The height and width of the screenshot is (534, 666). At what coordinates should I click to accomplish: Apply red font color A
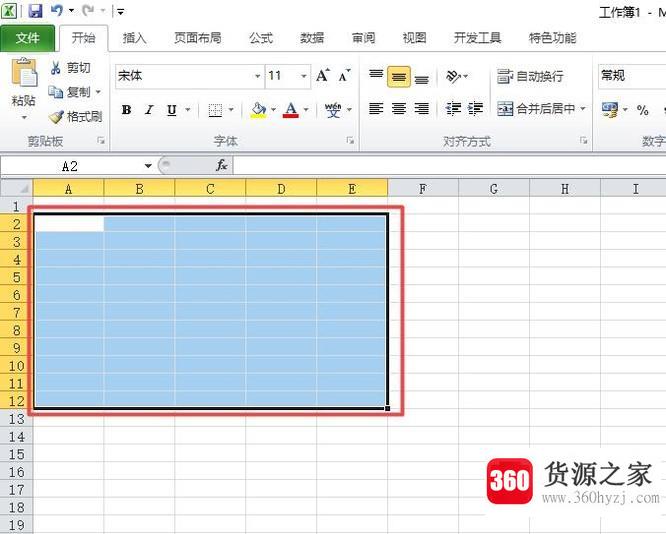[291, 110]
